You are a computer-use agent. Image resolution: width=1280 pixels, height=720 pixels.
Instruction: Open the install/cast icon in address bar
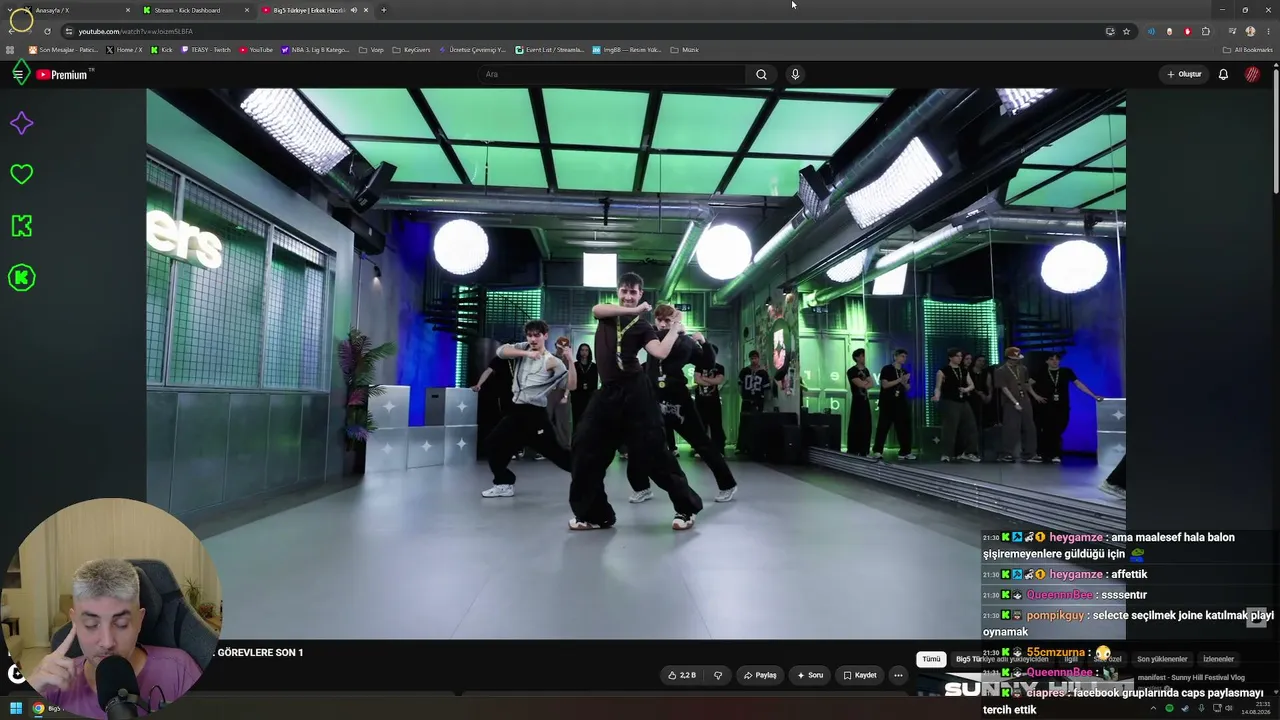(x=1110, y=31)
